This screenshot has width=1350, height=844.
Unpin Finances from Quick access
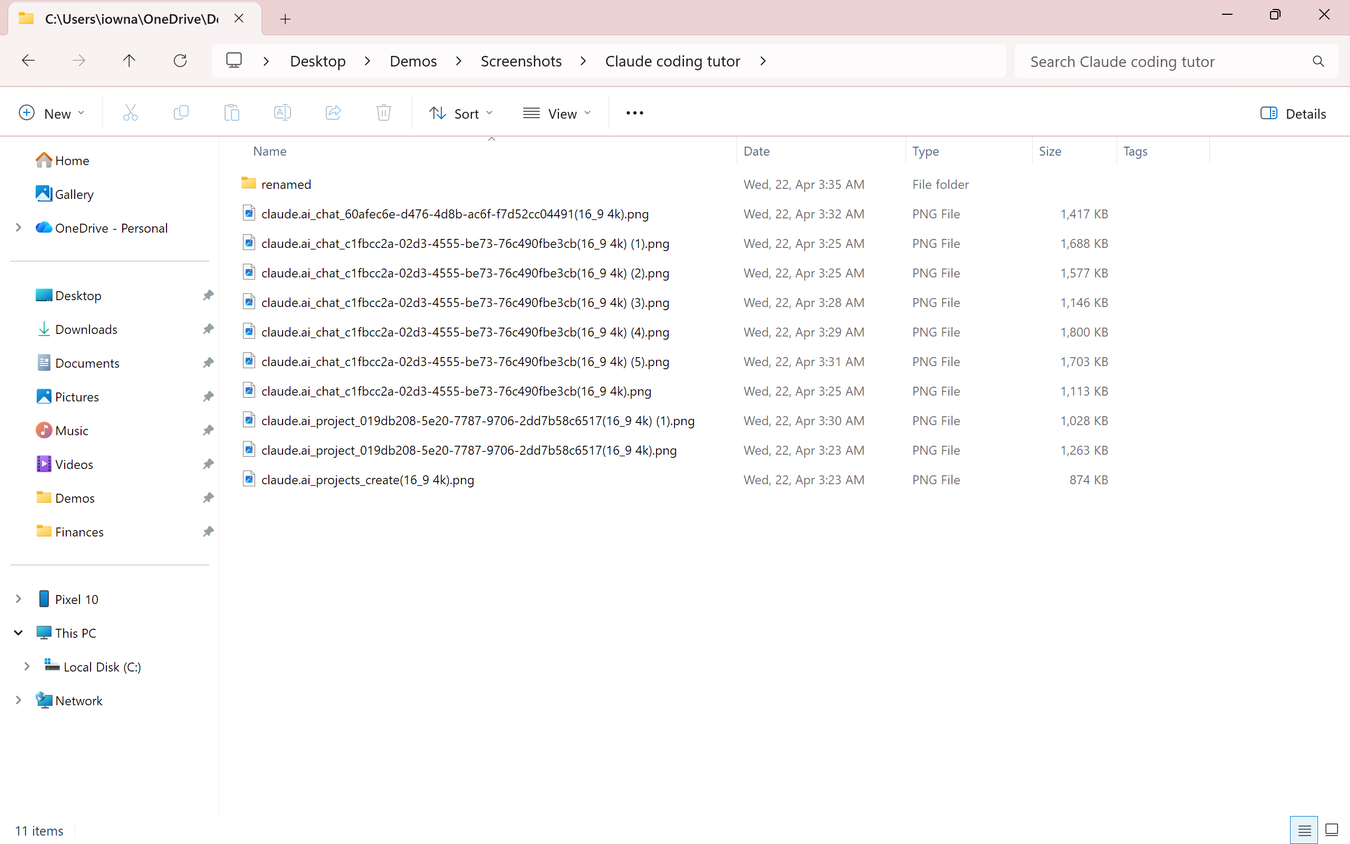point(208,532)
